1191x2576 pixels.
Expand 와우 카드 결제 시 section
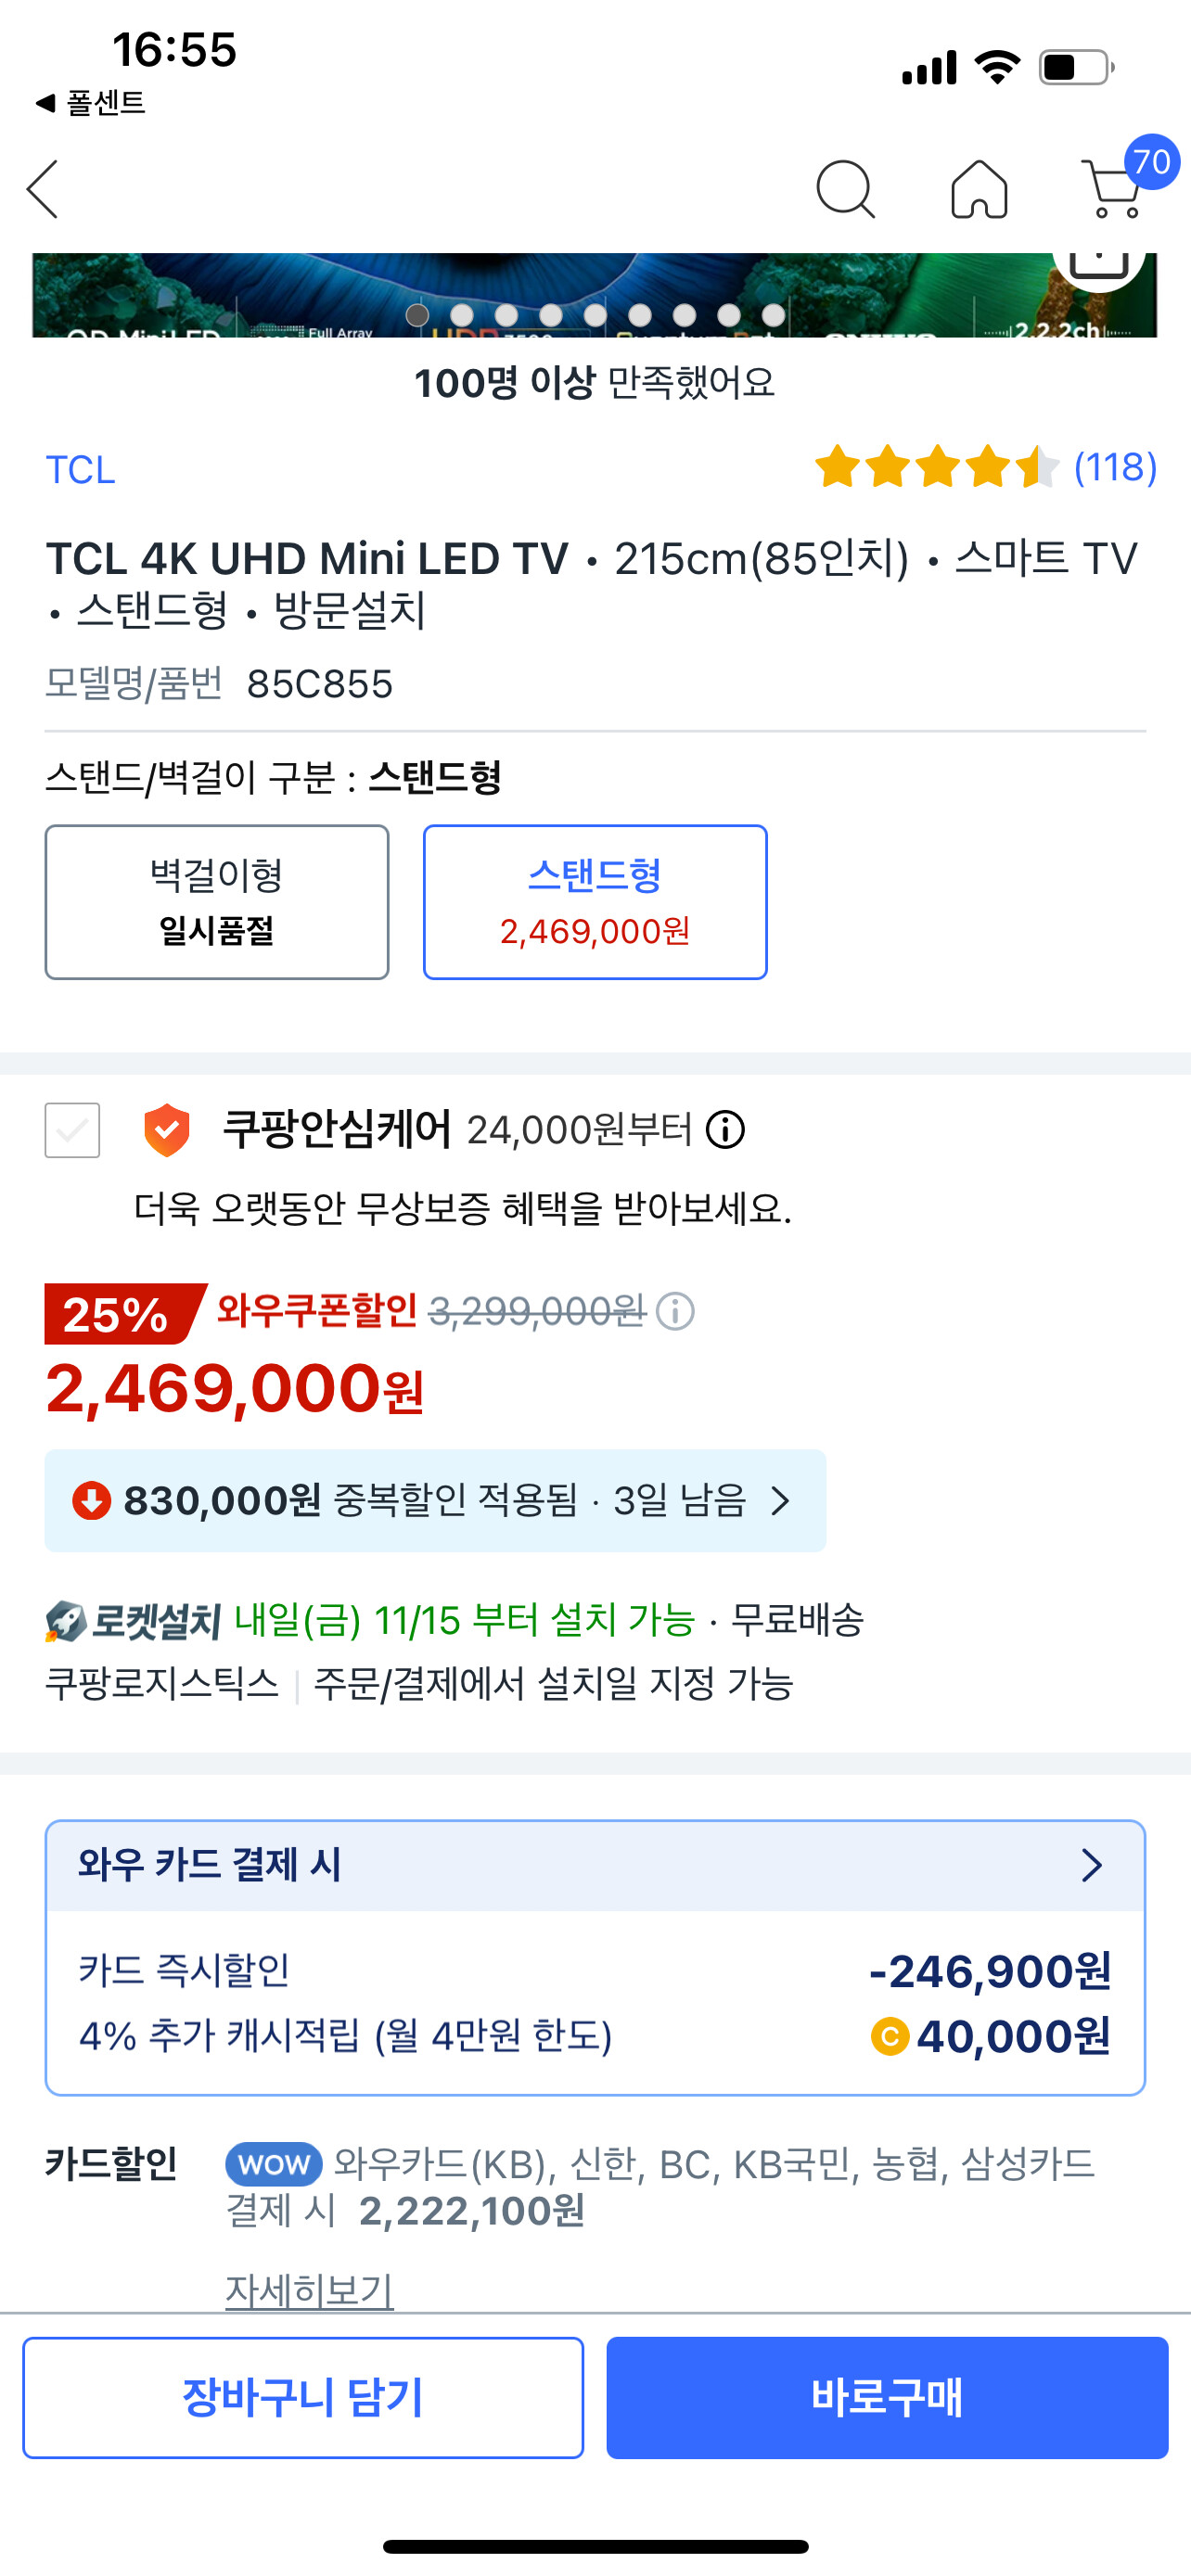(595, 1865)
